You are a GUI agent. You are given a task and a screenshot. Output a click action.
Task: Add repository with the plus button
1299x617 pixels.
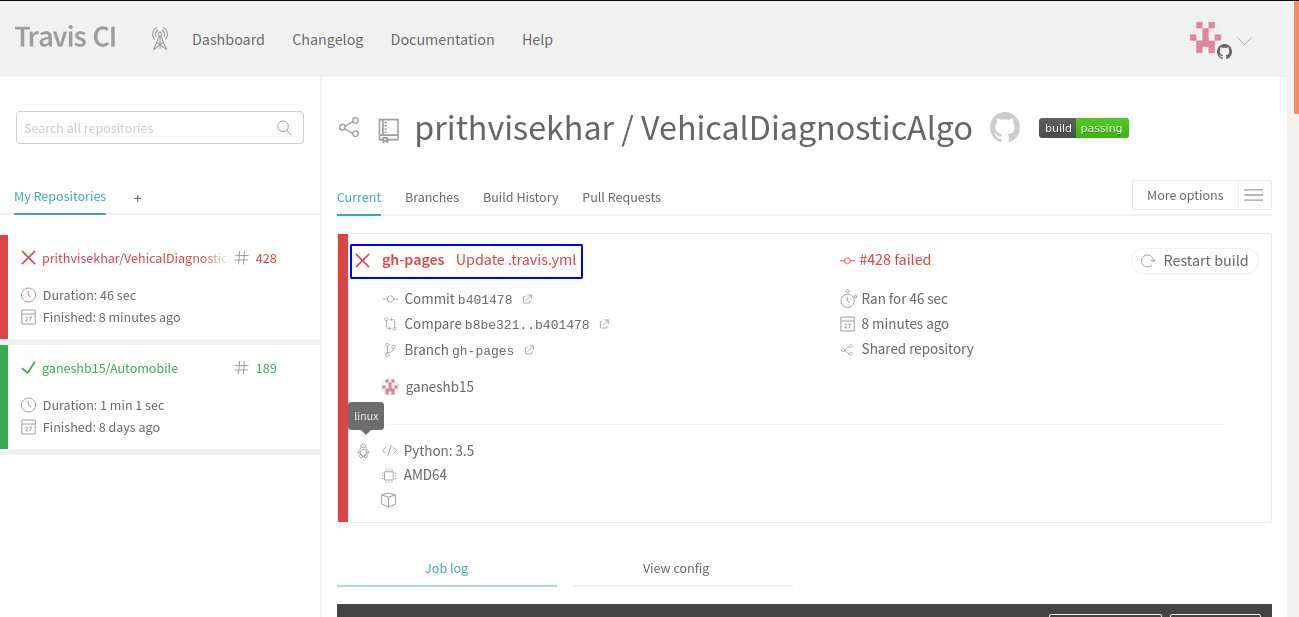(138, 198)
